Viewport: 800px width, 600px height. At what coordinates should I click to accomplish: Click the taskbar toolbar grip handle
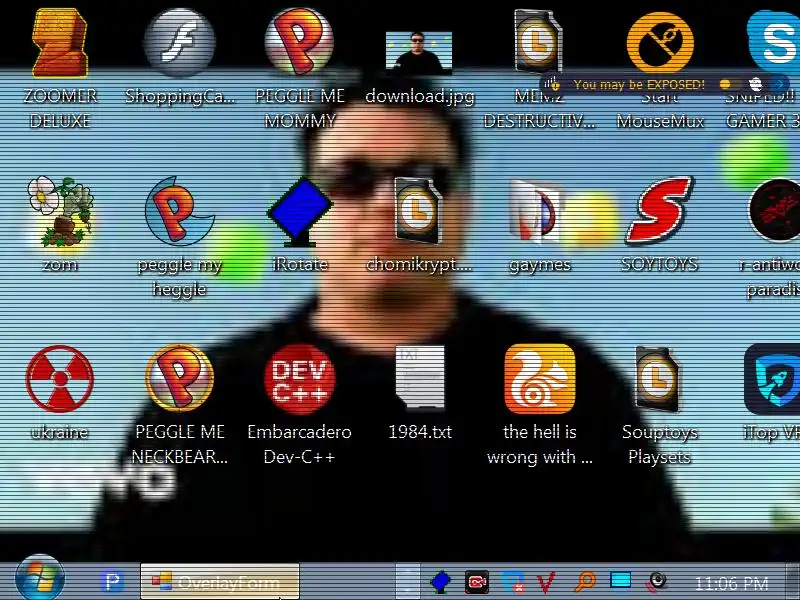(407, 582)
